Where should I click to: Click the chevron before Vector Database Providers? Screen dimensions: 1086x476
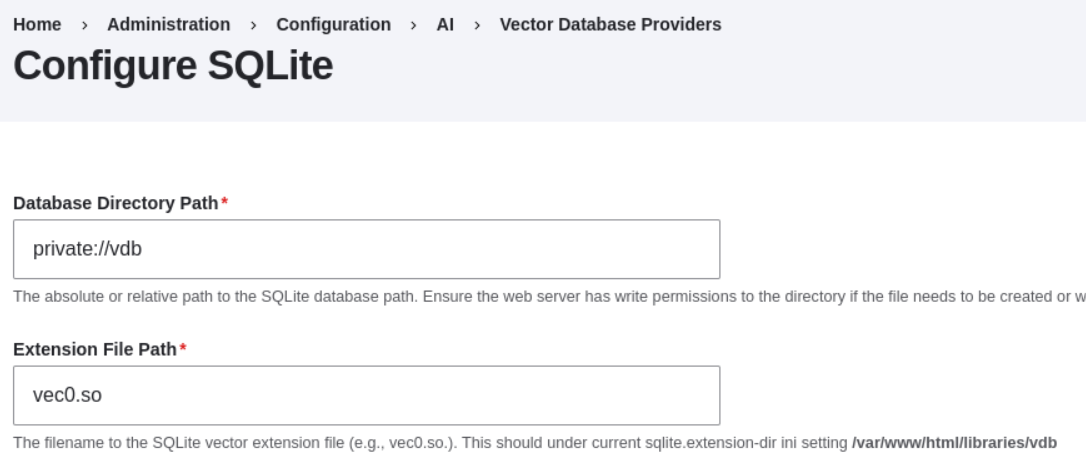(x=476, y=25)
